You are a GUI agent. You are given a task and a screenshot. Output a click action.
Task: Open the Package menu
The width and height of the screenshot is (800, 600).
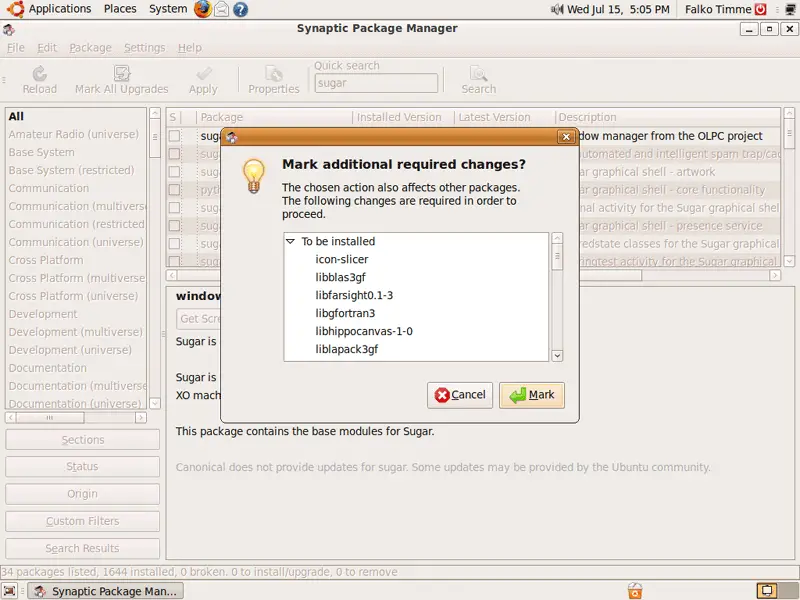point(90,48)
